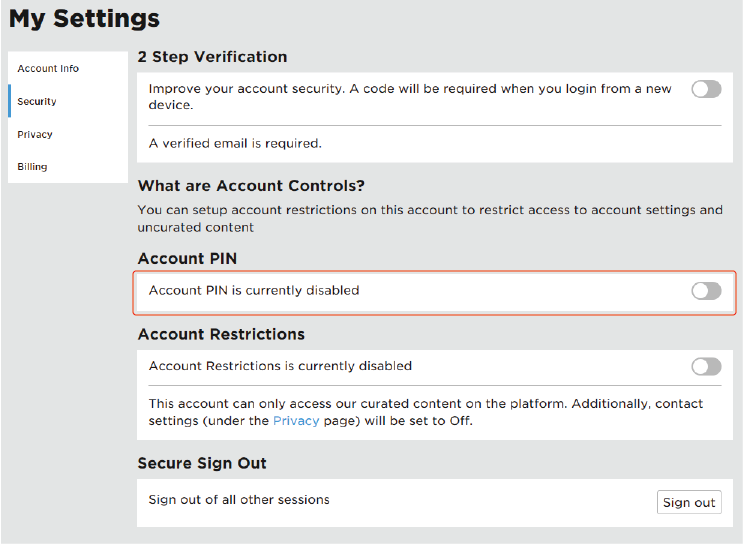Enable the 2 Step Verification toggle
This screenshot has width=743, height=545.
(706, 90)
